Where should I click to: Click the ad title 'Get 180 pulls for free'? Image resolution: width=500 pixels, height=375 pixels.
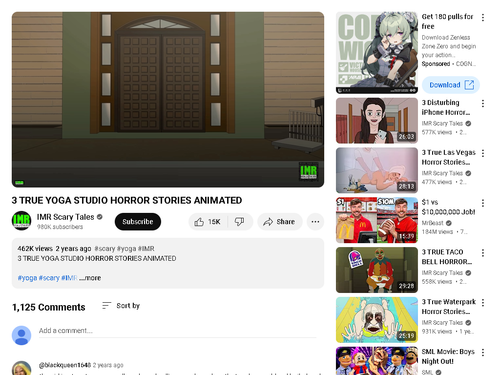coord(447,21)
